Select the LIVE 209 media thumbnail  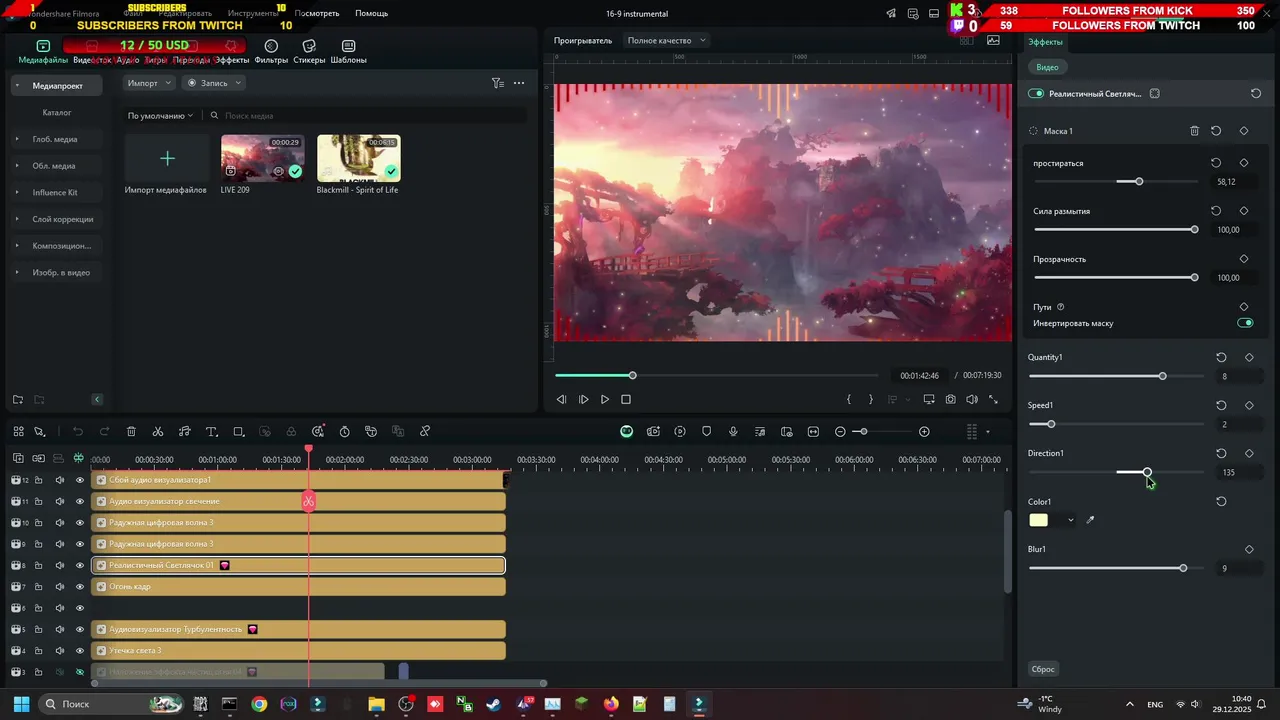point(262,158)
